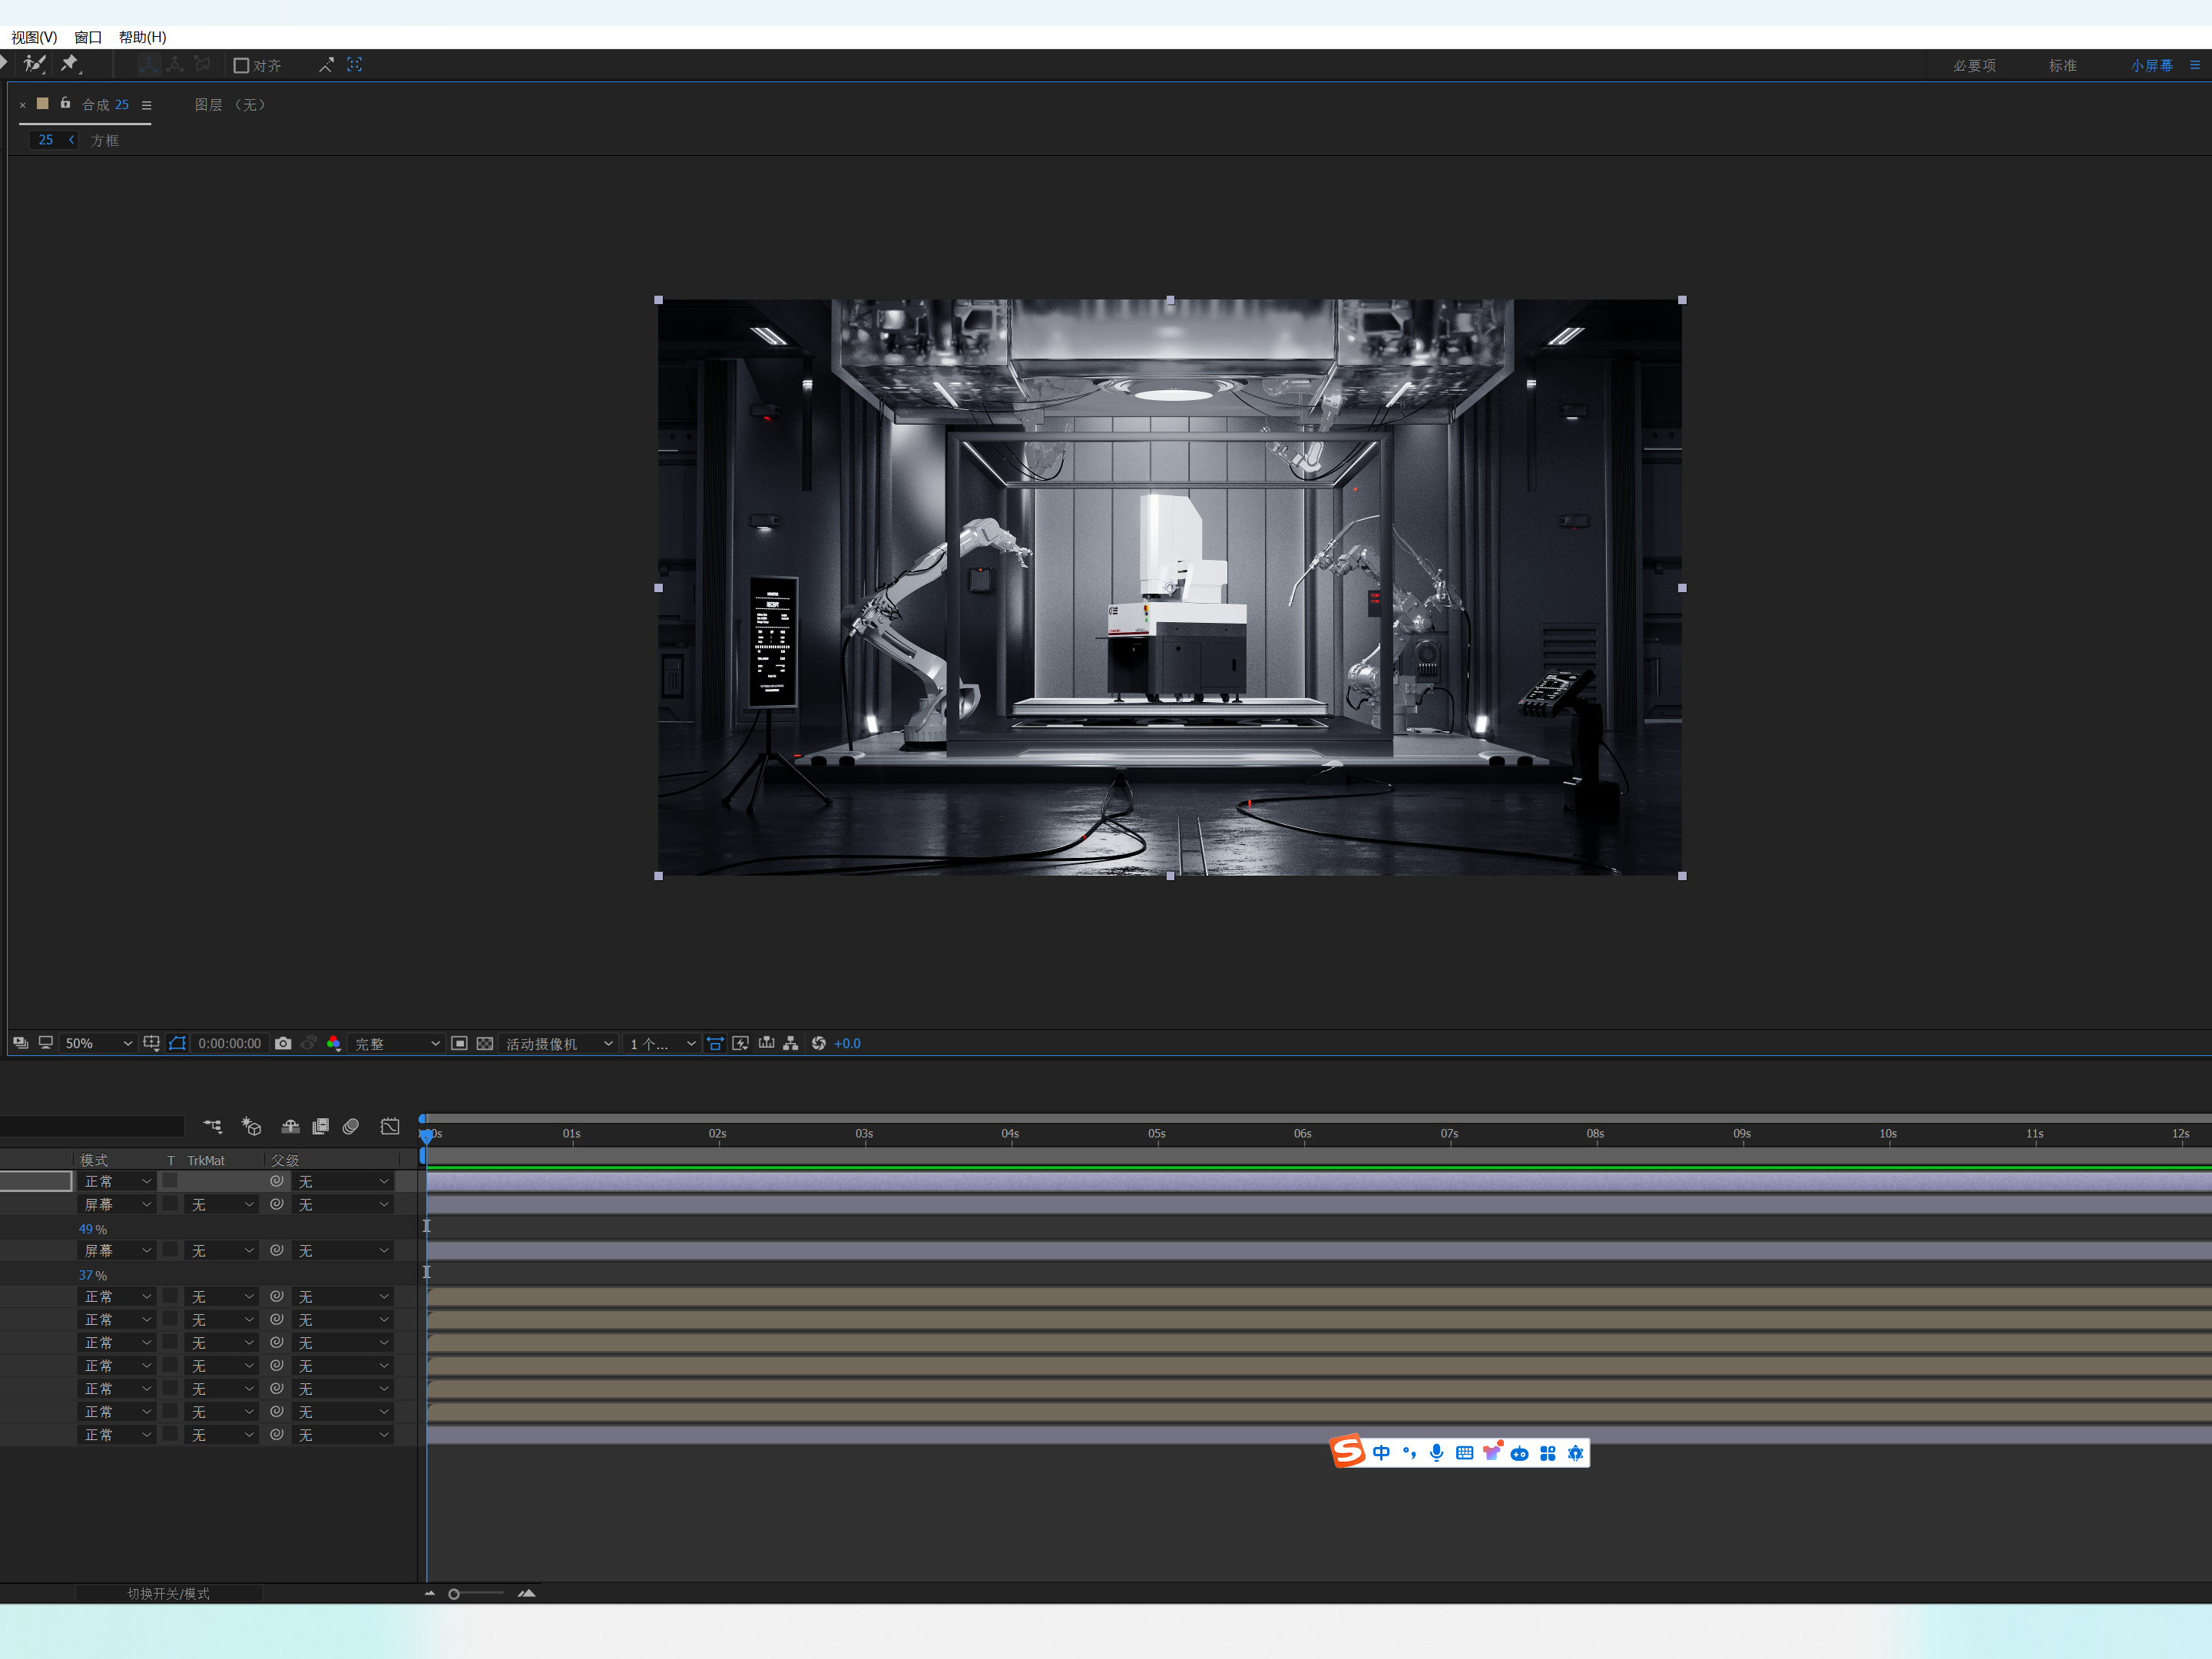Toggle the transparency grid button
2212x1659 pixels.
[x=485, y=1043]
